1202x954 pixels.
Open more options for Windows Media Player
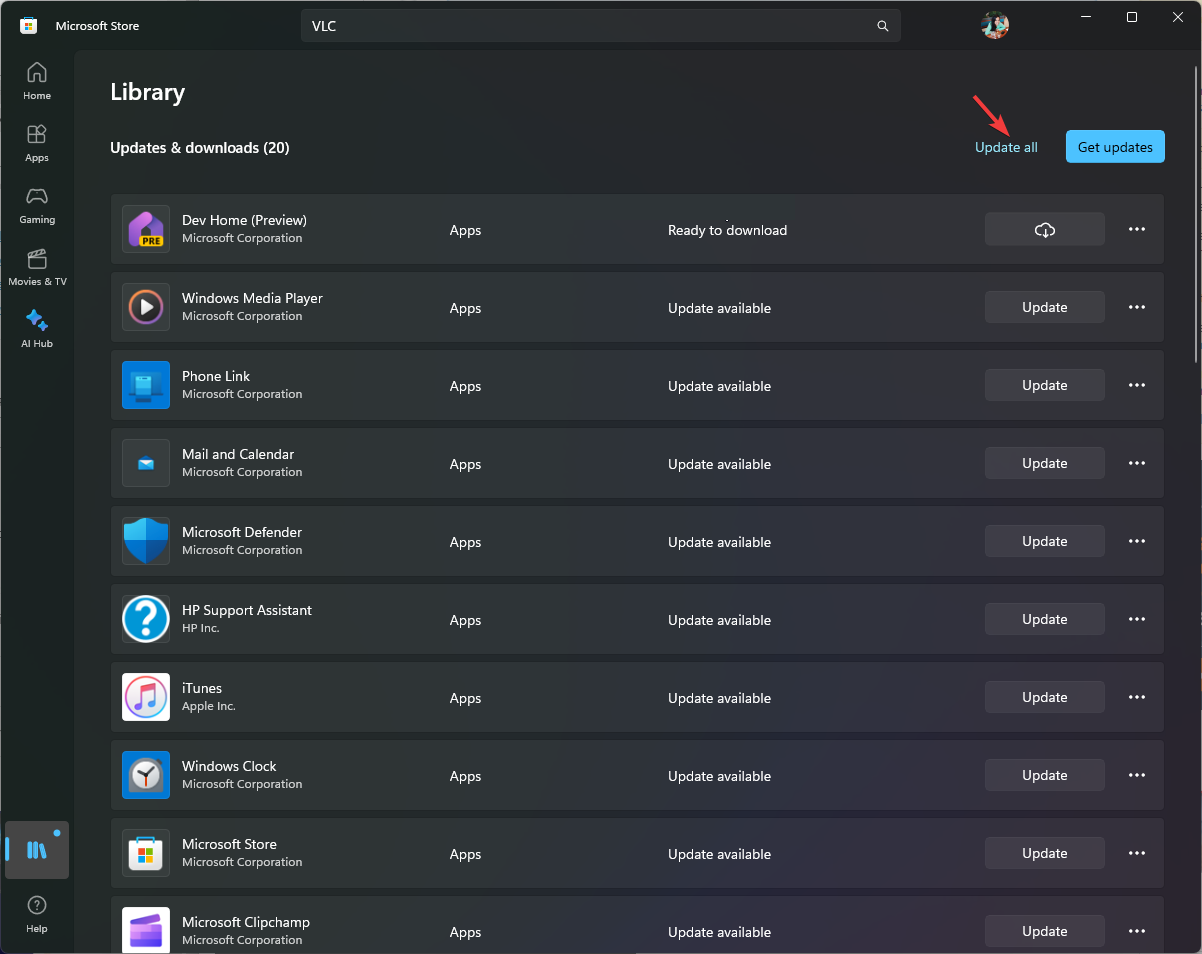tap(1137, 307)
